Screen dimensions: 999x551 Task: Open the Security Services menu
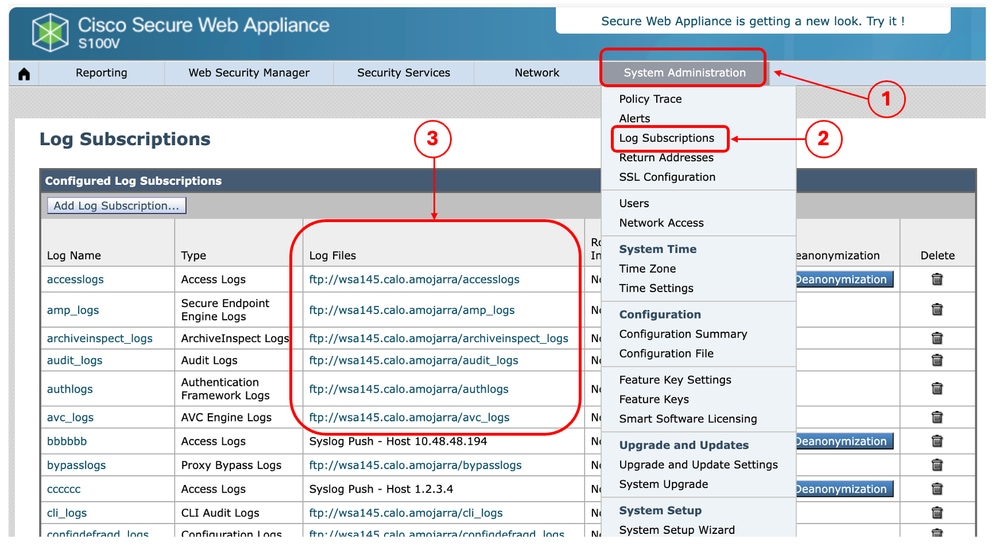[x=403, y=73]
